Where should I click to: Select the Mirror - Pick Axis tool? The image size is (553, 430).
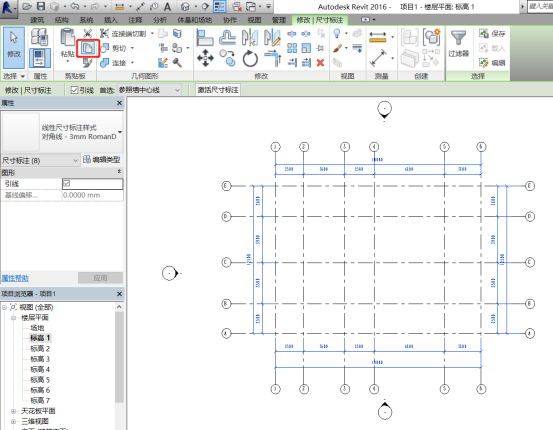250,38
